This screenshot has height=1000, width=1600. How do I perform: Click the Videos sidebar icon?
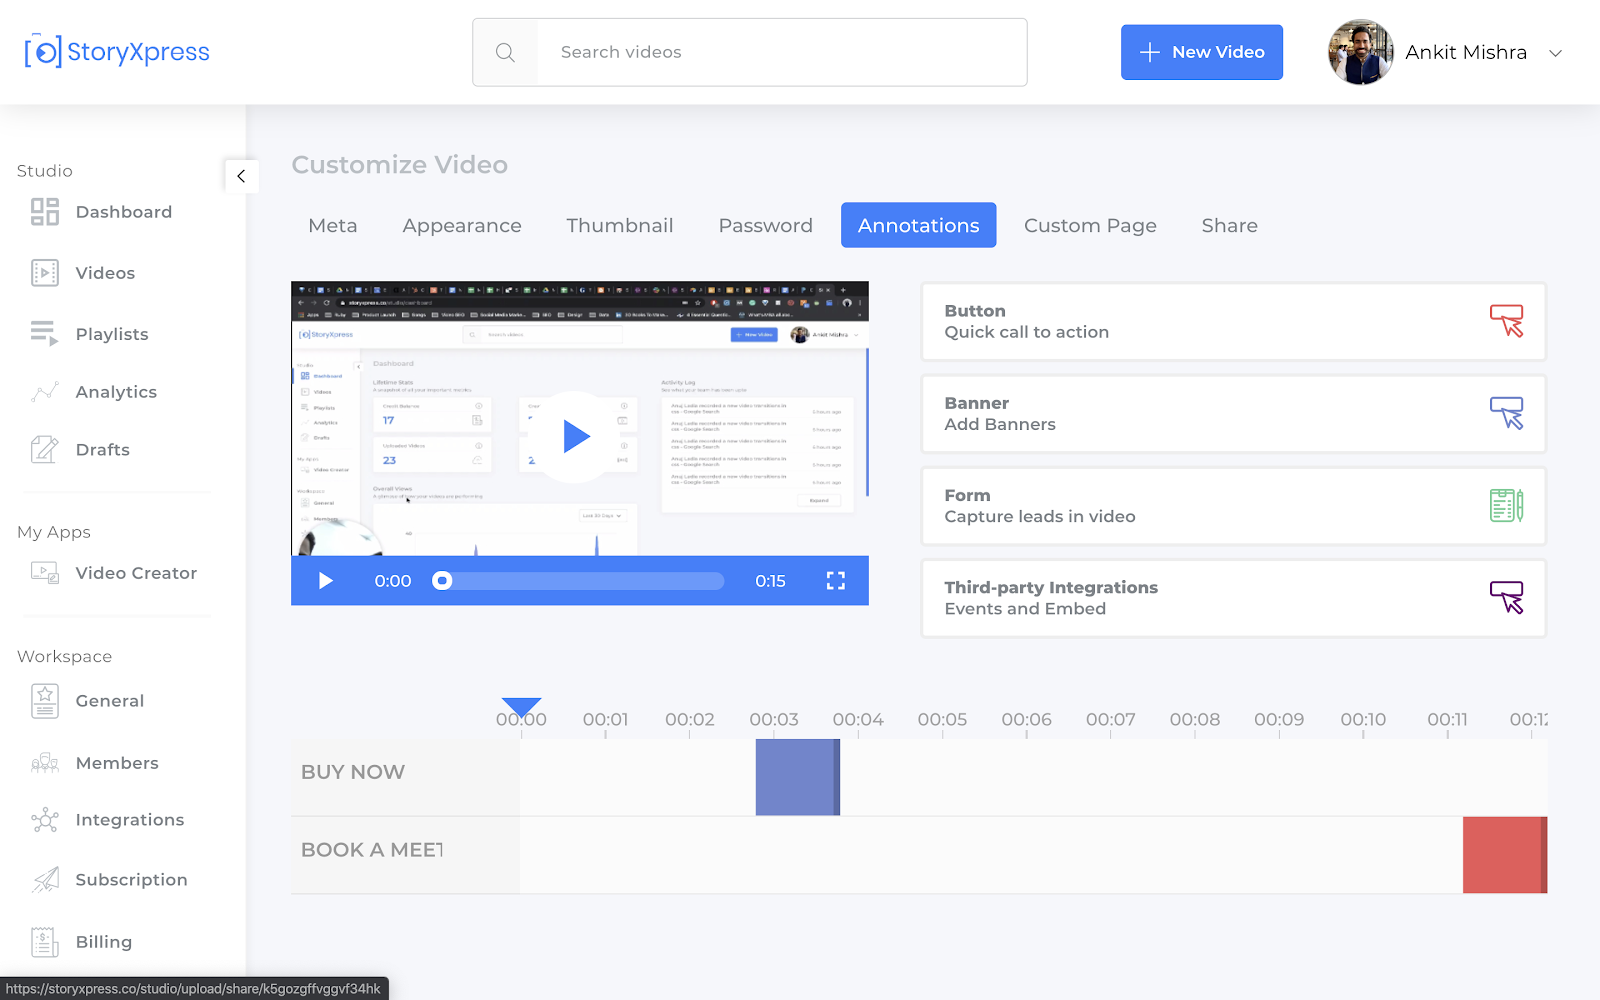click(x=45, y=273)
